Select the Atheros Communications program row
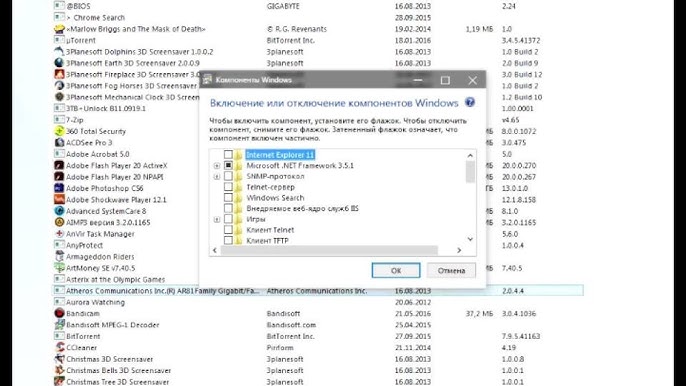The height and width of the screenshot is (386, 686). (318, 291)
